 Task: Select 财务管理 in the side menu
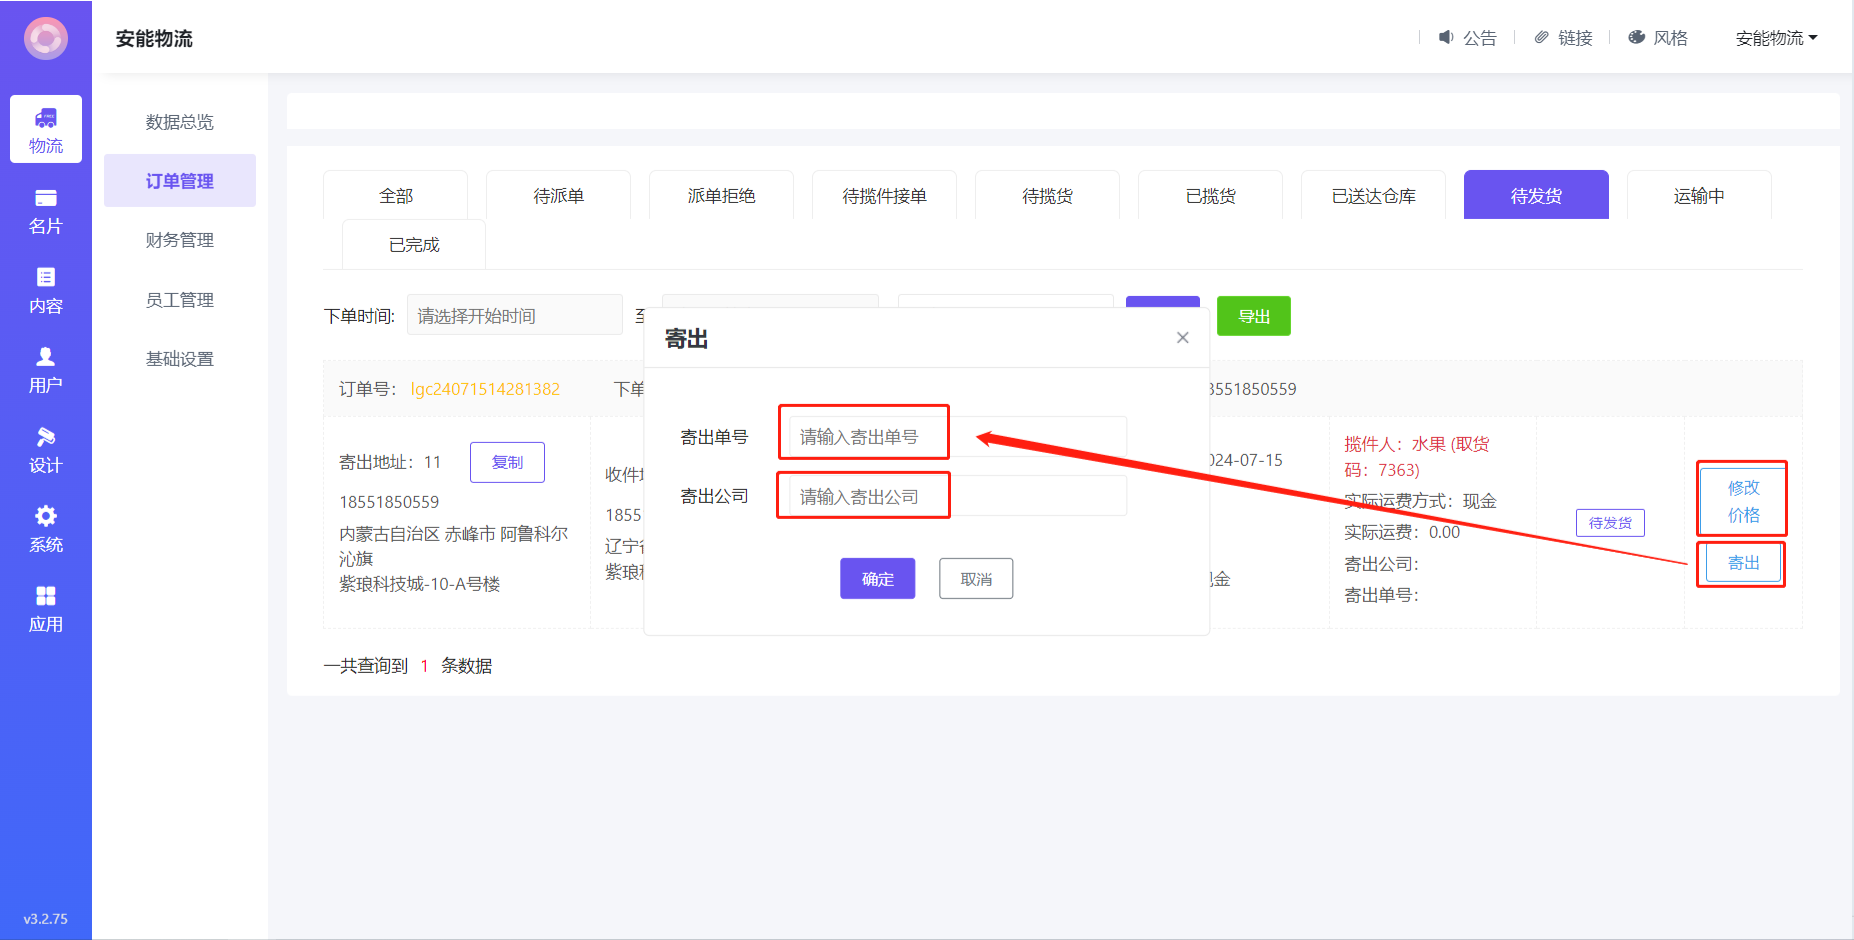(x=180, y=240)
